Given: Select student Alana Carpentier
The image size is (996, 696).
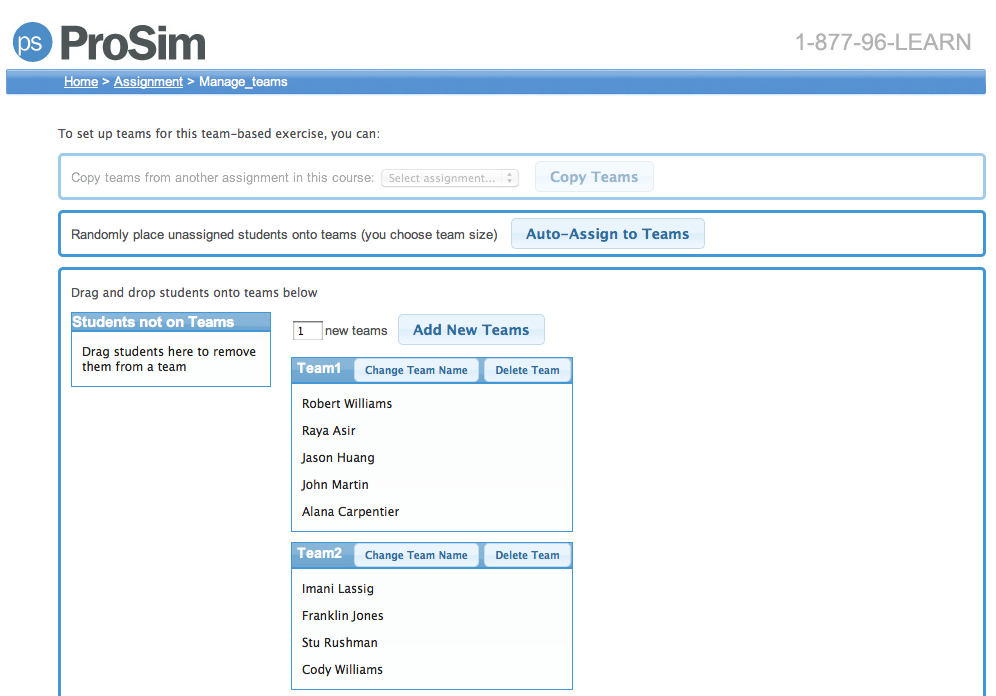Looking at the screenshot, I should 351,512.
